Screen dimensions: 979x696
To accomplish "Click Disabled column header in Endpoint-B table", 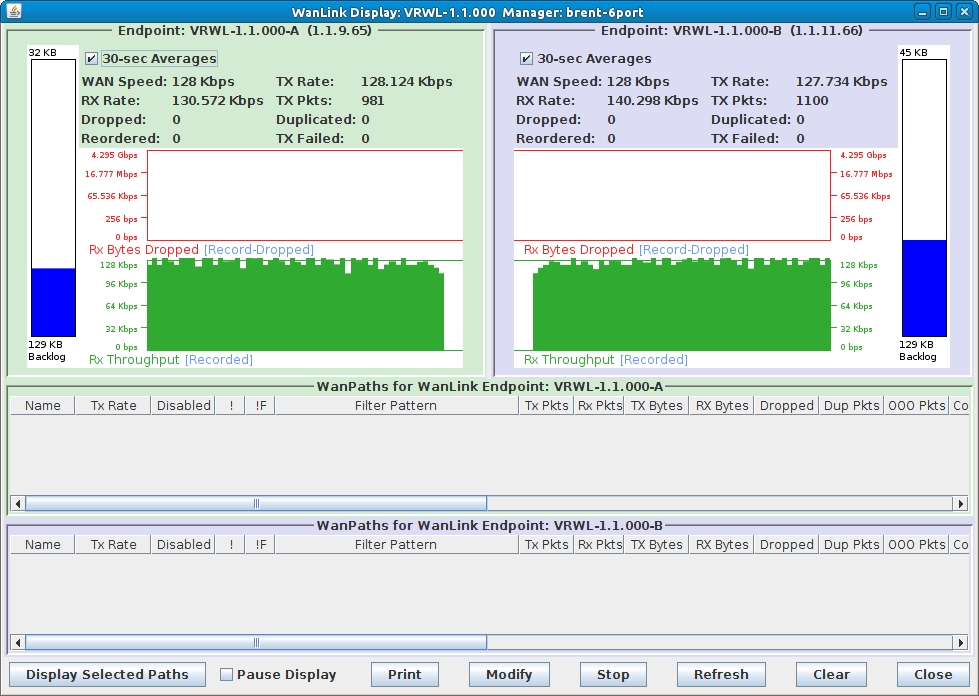I will (184, 545).
